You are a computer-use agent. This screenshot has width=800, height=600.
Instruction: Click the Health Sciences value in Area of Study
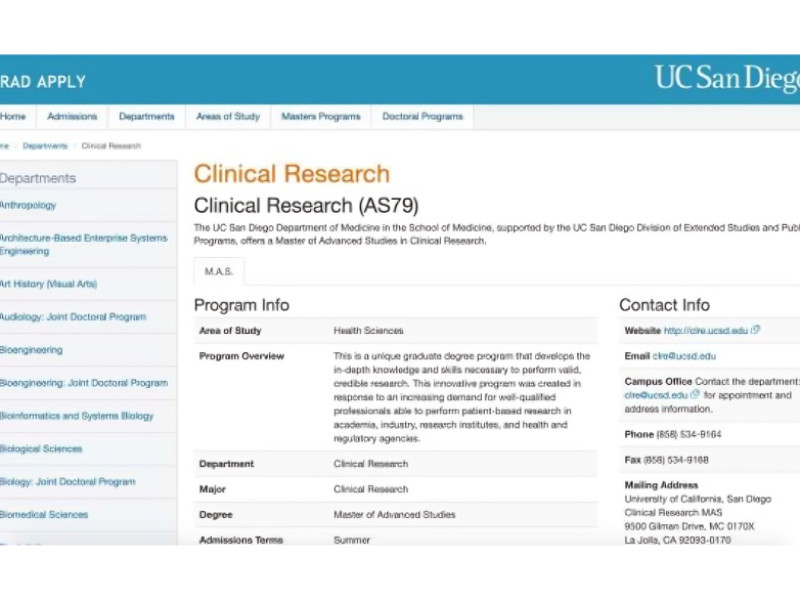pos(368,331)
